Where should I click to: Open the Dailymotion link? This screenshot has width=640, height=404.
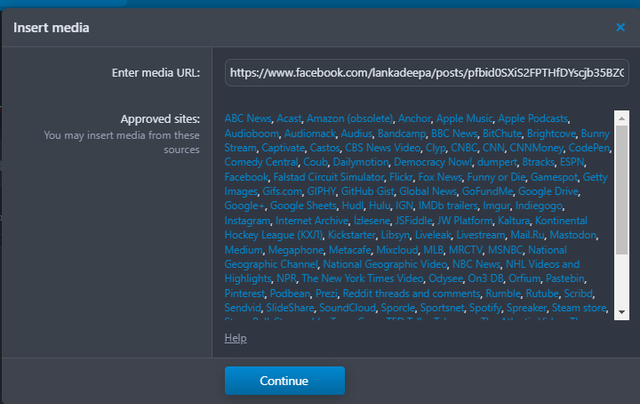tap(361, 162)
